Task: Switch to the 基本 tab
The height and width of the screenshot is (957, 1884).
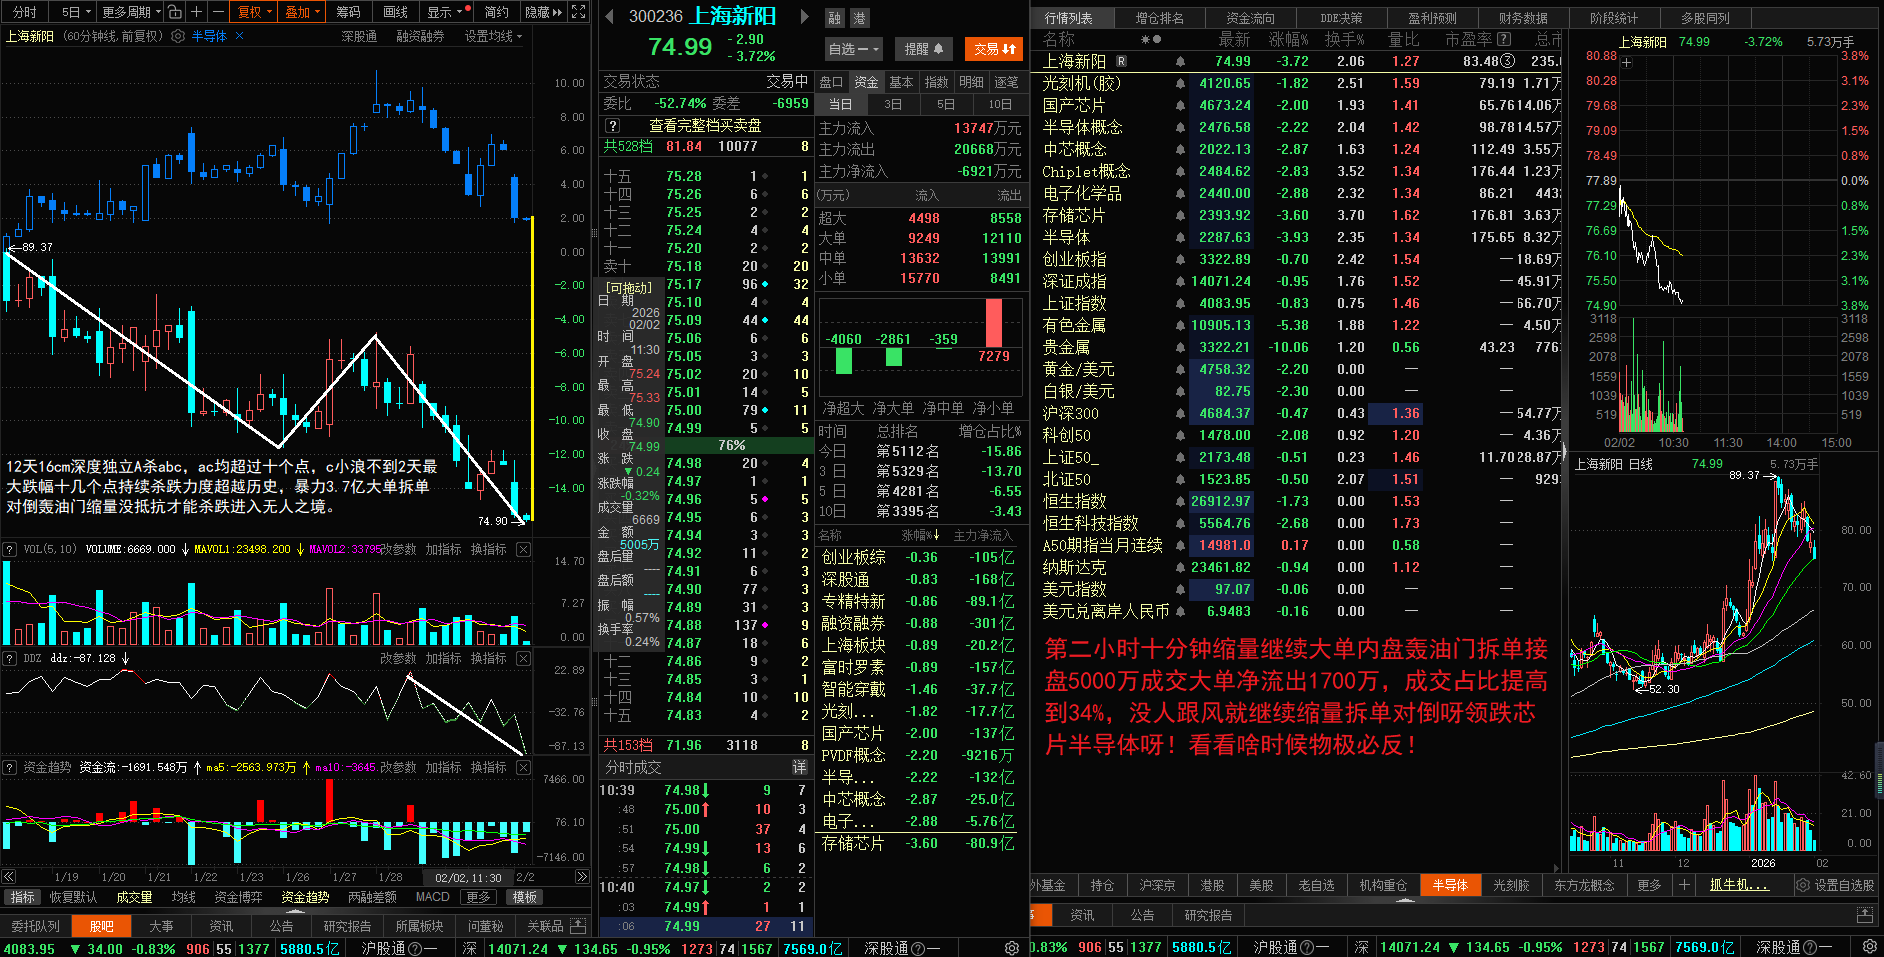Action: (901, 82)
